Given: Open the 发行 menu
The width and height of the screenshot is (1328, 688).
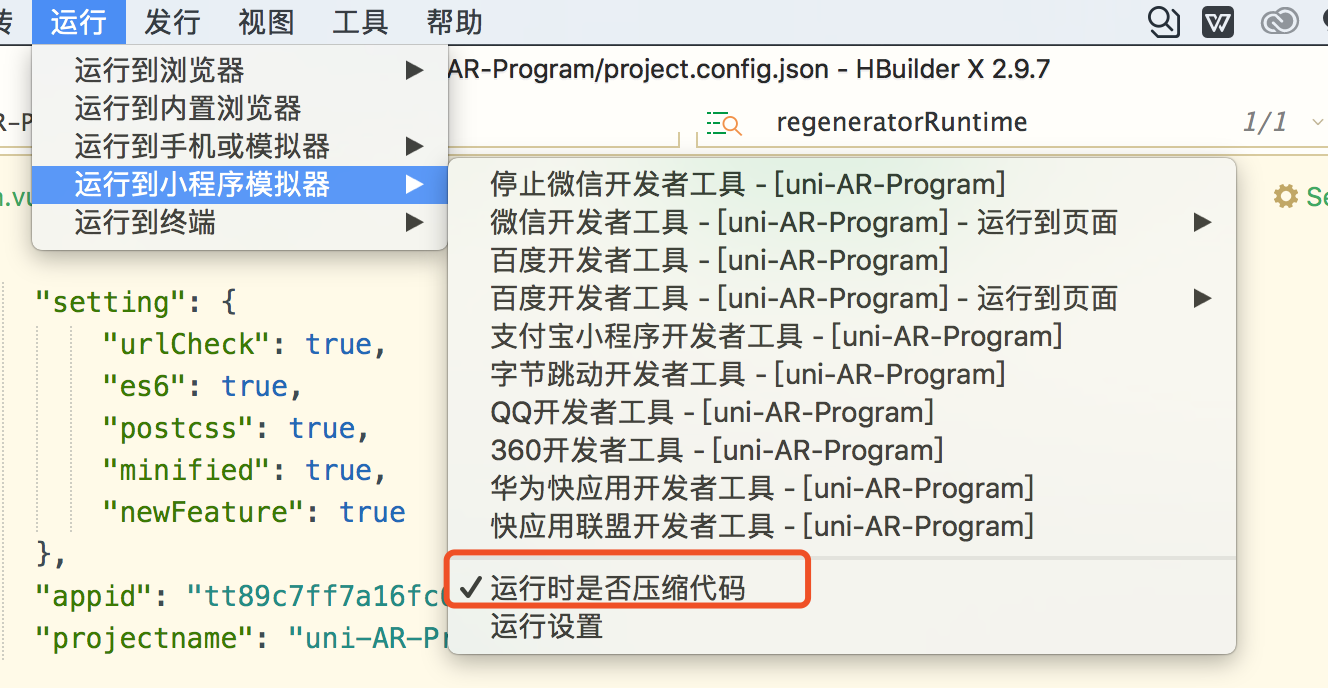Looking at the screenshot, I should pos(173,21).
